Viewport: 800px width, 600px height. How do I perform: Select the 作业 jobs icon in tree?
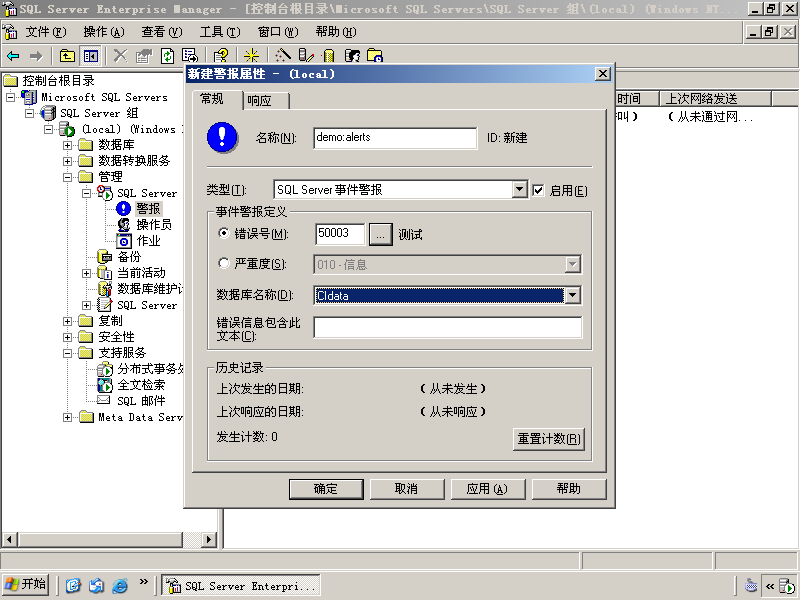pyautogui.click(x=124, y=241)
